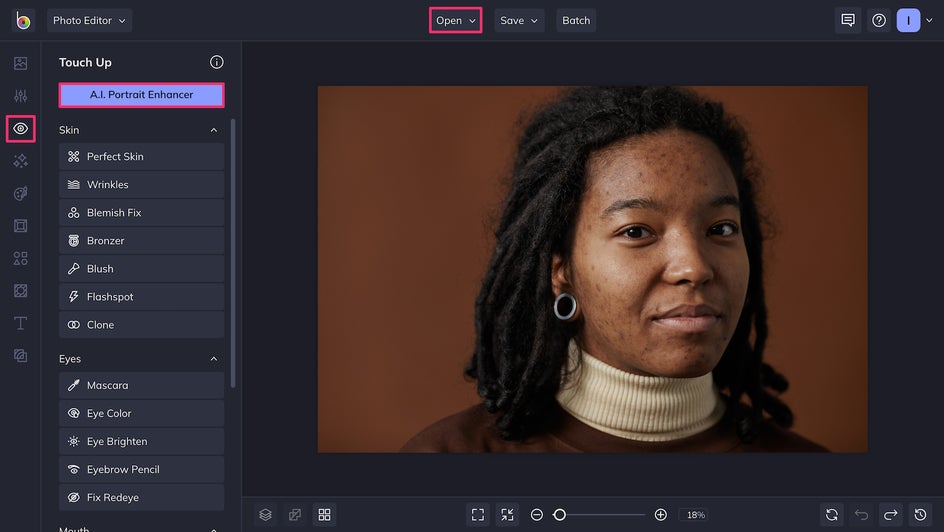Open the Image Manager sidebar icon

coord(20,63)
